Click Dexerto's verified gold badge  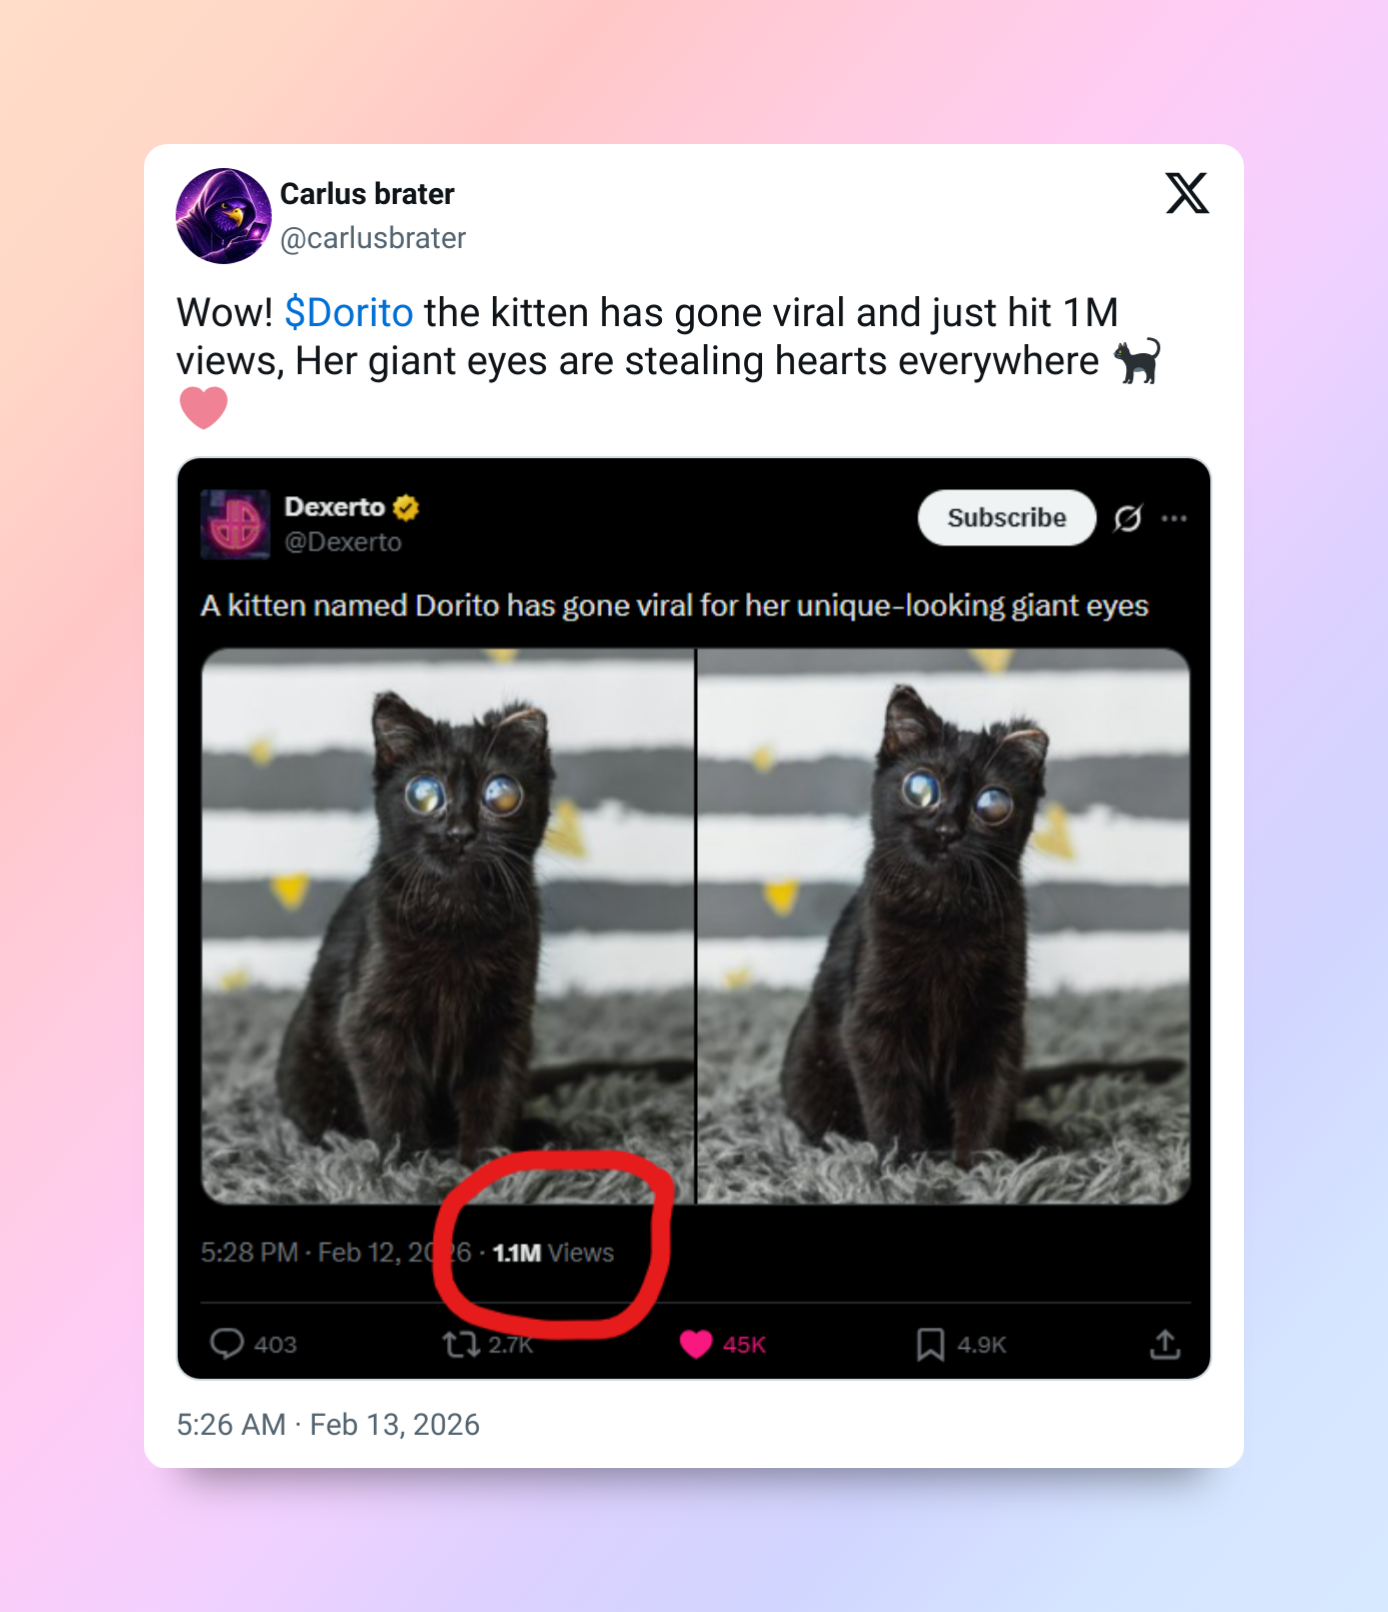point(405,508)
